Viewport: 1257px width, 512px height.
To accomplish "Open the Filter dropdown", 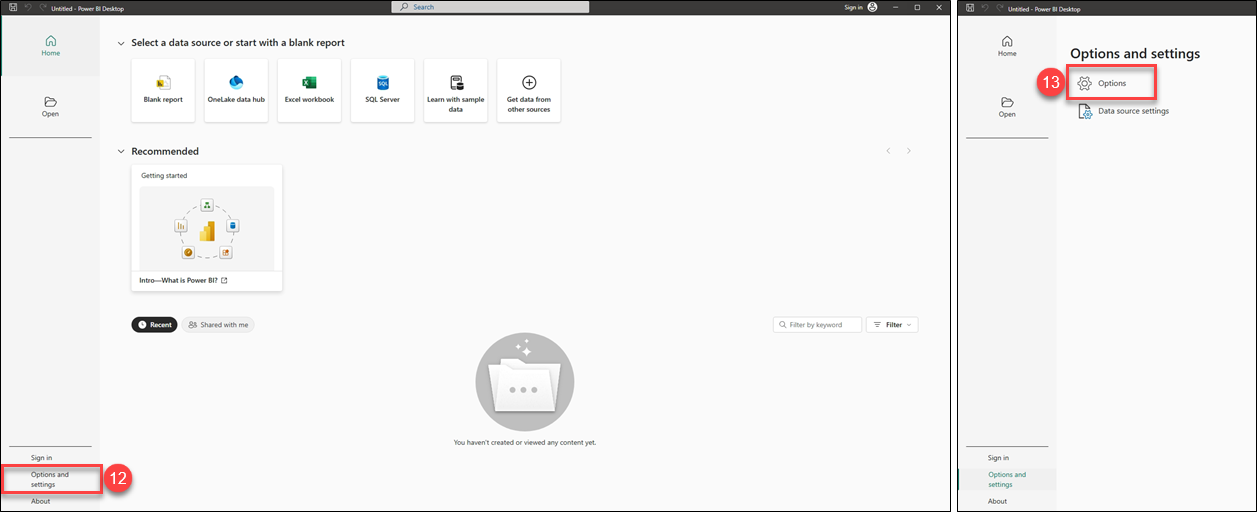I will coord(892,325).
